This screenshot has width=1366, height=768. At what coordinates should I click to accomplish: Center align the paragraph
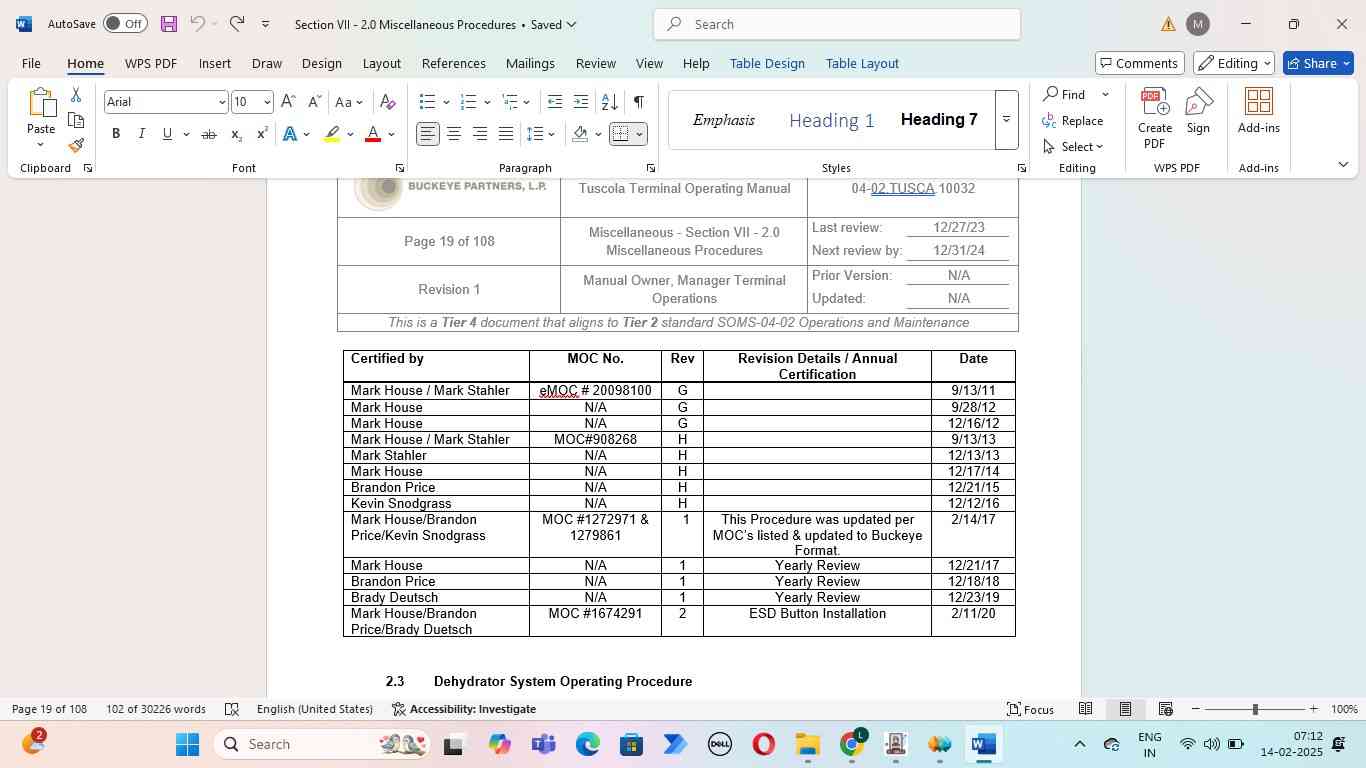coord(454,134)
